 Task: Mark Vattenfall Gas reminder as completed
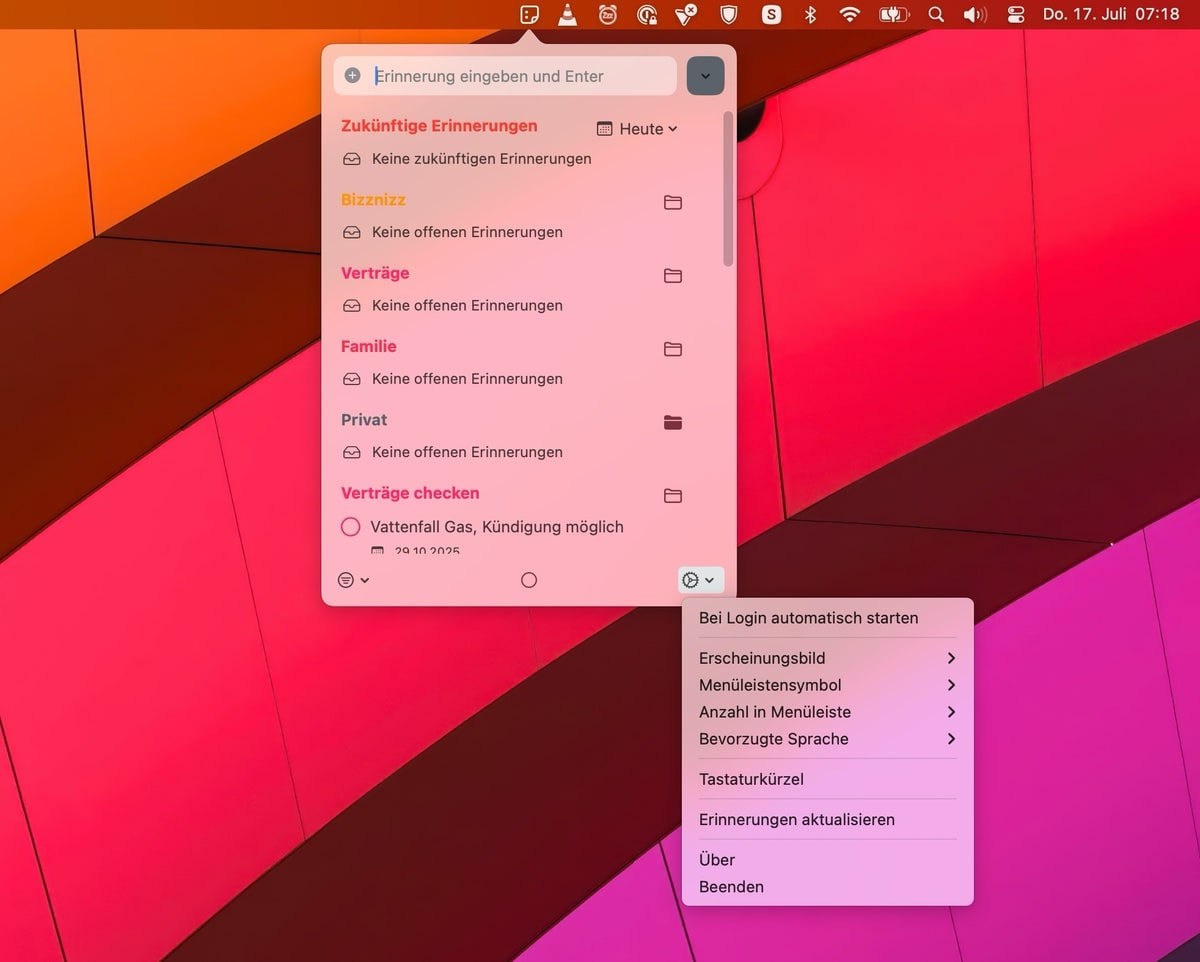coord(351,527)
